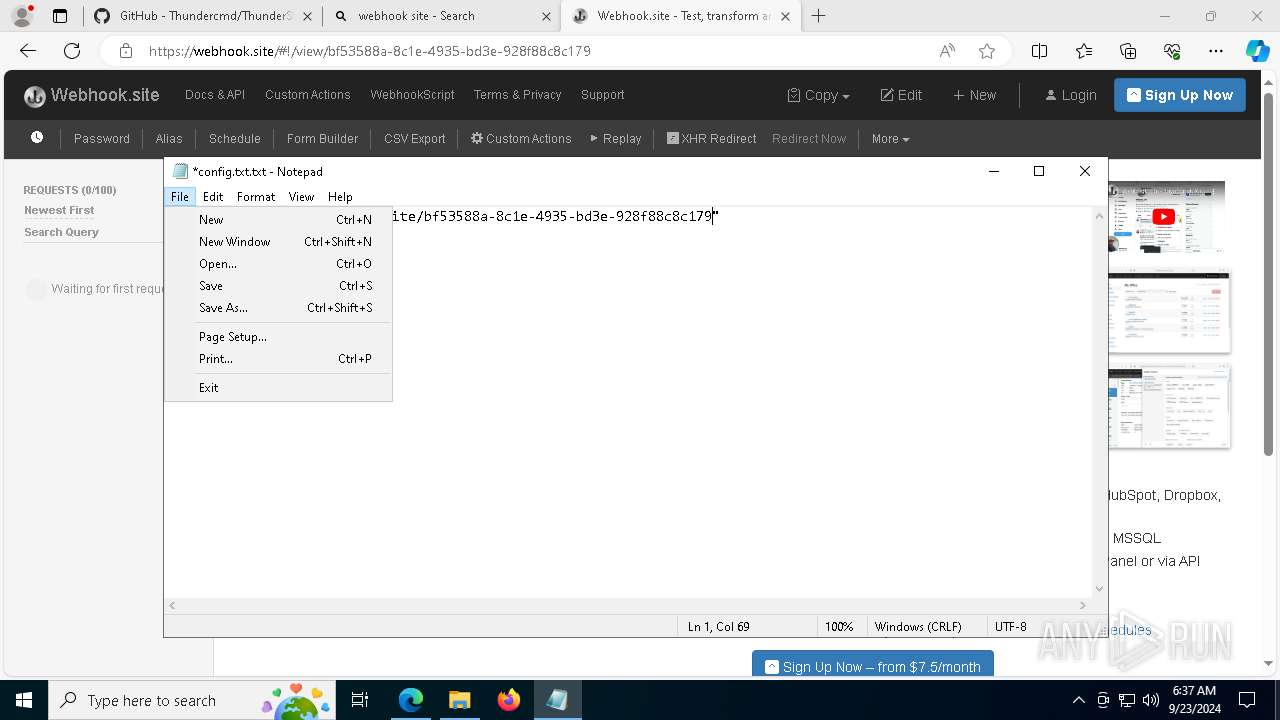1280x720 pixels.
Task: Click Sign Up Now from $7.5/month button
Action: (873, 666)
